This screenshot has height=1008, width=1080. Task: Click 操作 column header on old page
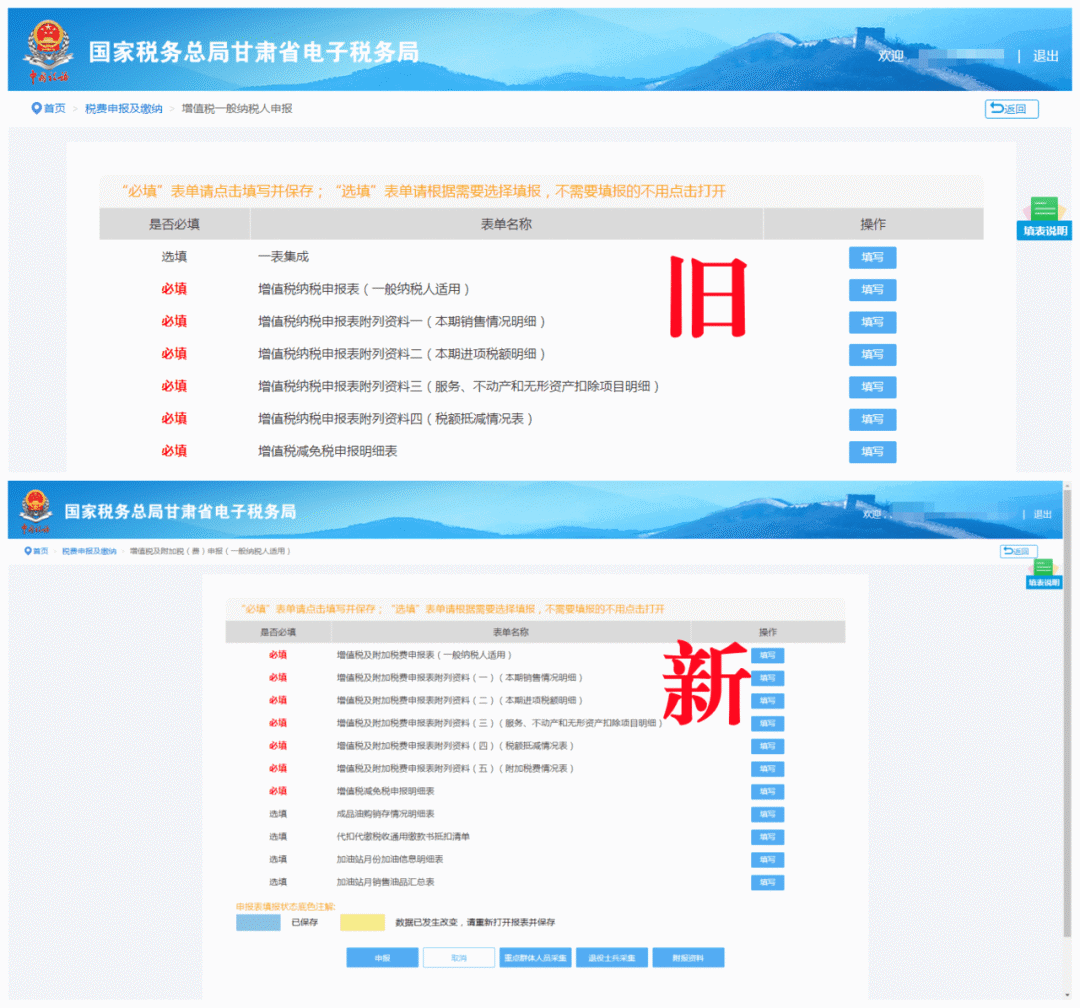point(873,224)
